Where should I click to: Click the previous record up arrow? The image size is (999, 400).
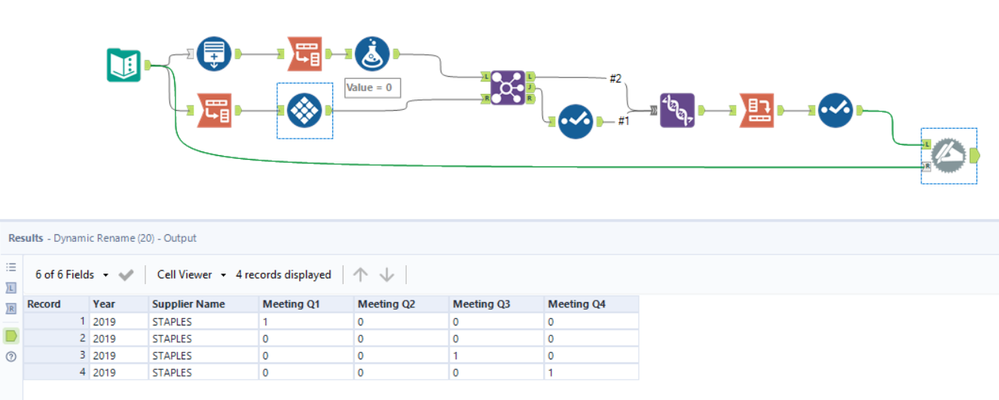(x=361, y=274)
